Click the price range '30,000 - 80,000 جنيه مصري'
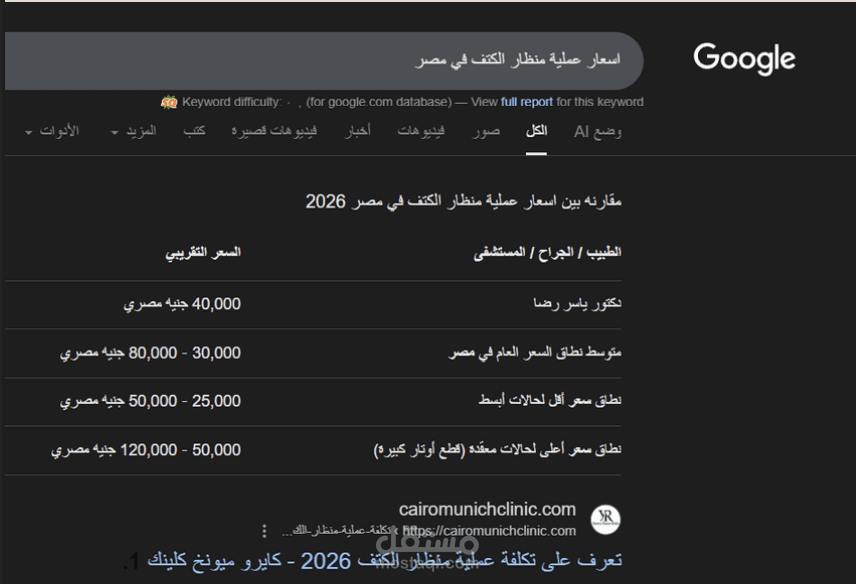 (150, 353)
